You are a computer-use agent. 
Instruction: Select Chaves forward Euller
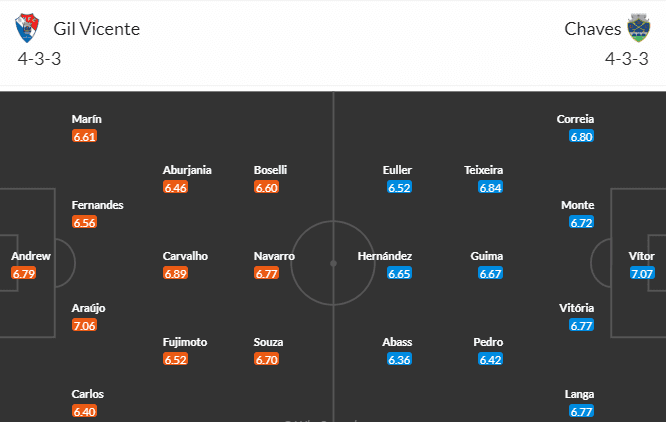(x=397, y=170)
